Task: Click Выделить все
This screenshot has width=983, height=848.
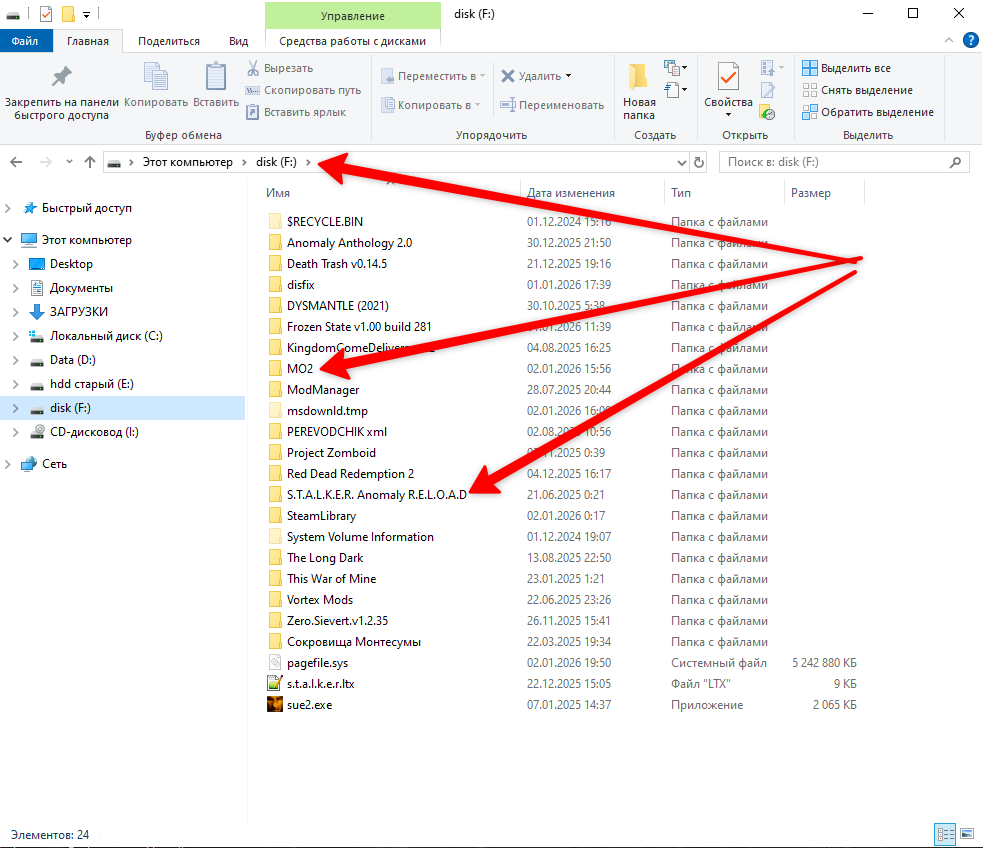Action: coord(847,68)
